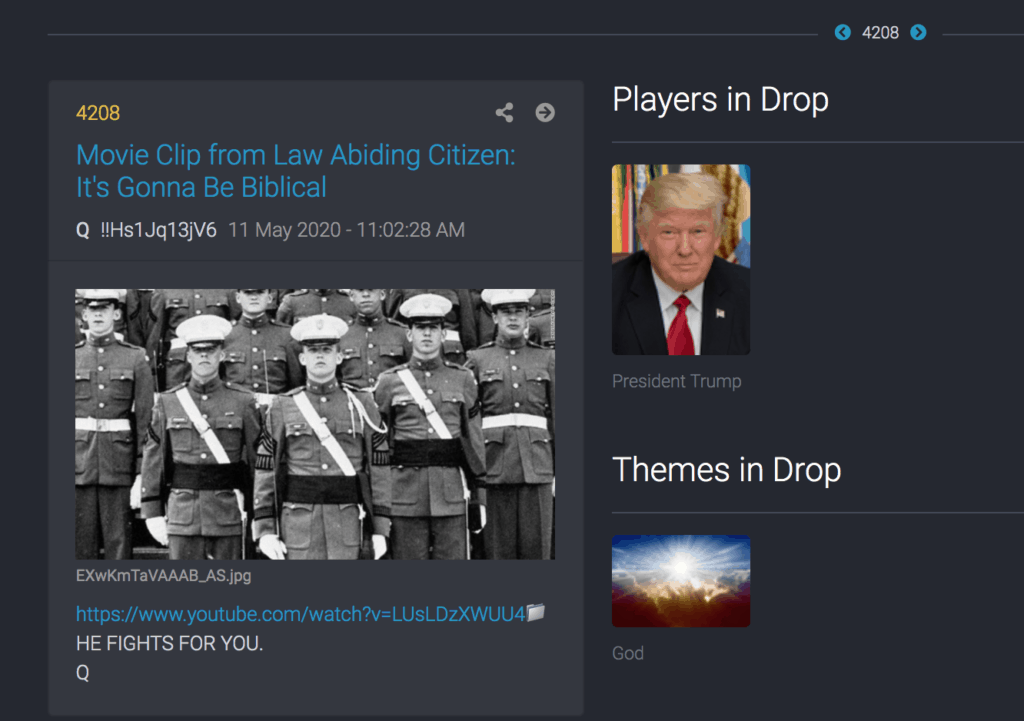Click the EXwKmTaVAAAB_AS.jpg filename
Image resolution: width=1024 pixels, height=721 pixels.
coord(163,575)
